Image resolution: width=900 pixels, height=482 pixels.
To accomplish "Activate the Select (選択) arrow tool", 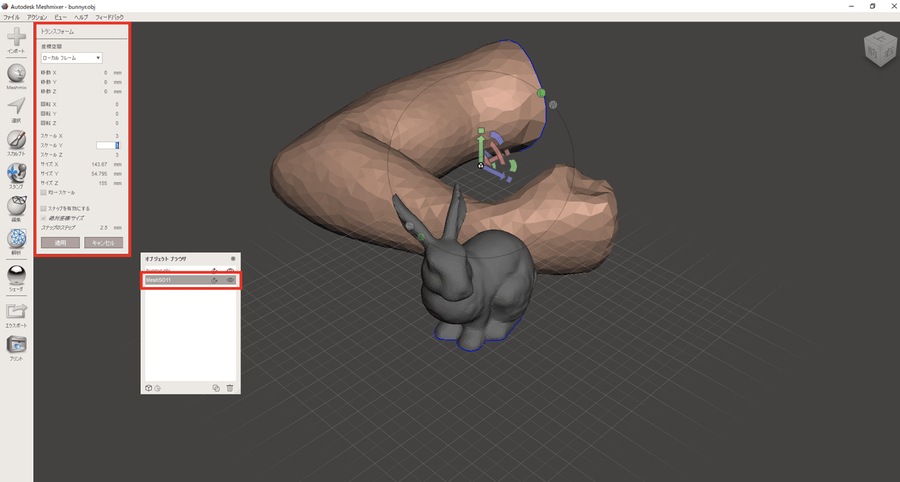I will [x=16, y=106].
